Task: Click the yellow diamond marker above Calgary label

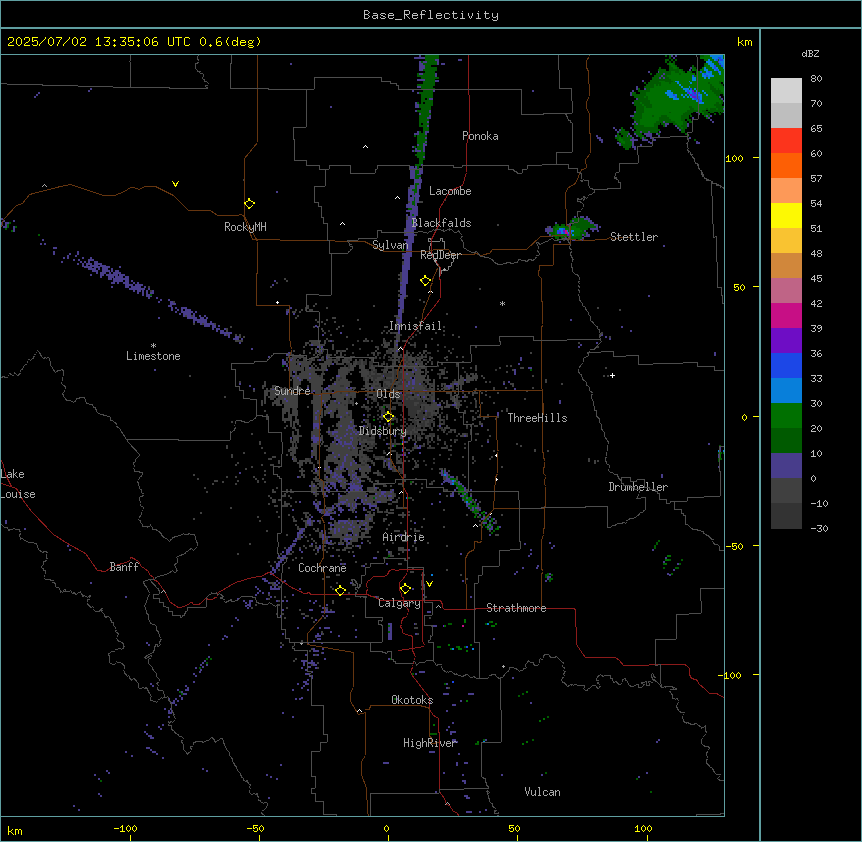Action: pos(406,589)
